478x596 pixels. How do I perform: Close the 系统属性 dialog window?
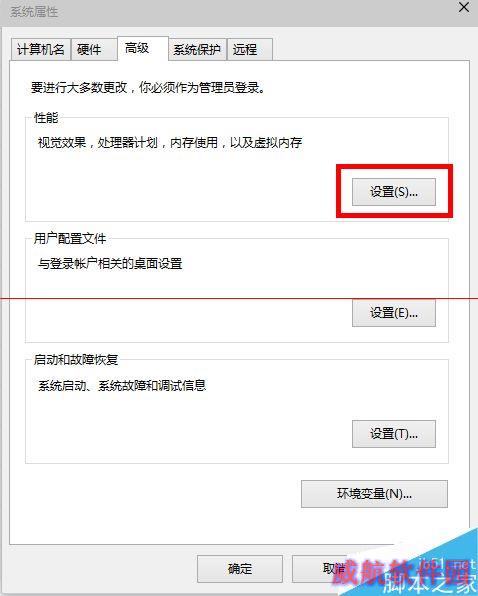coord(464,7)
